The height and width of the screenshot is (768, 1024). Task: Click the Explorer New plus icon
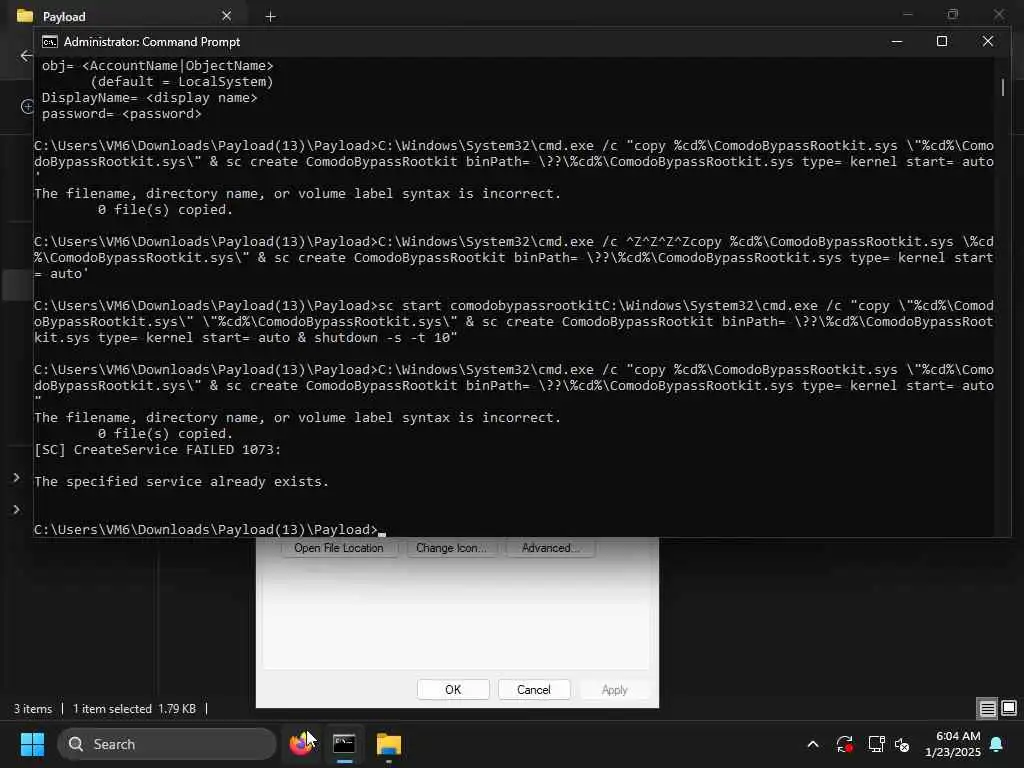[27, 106]
